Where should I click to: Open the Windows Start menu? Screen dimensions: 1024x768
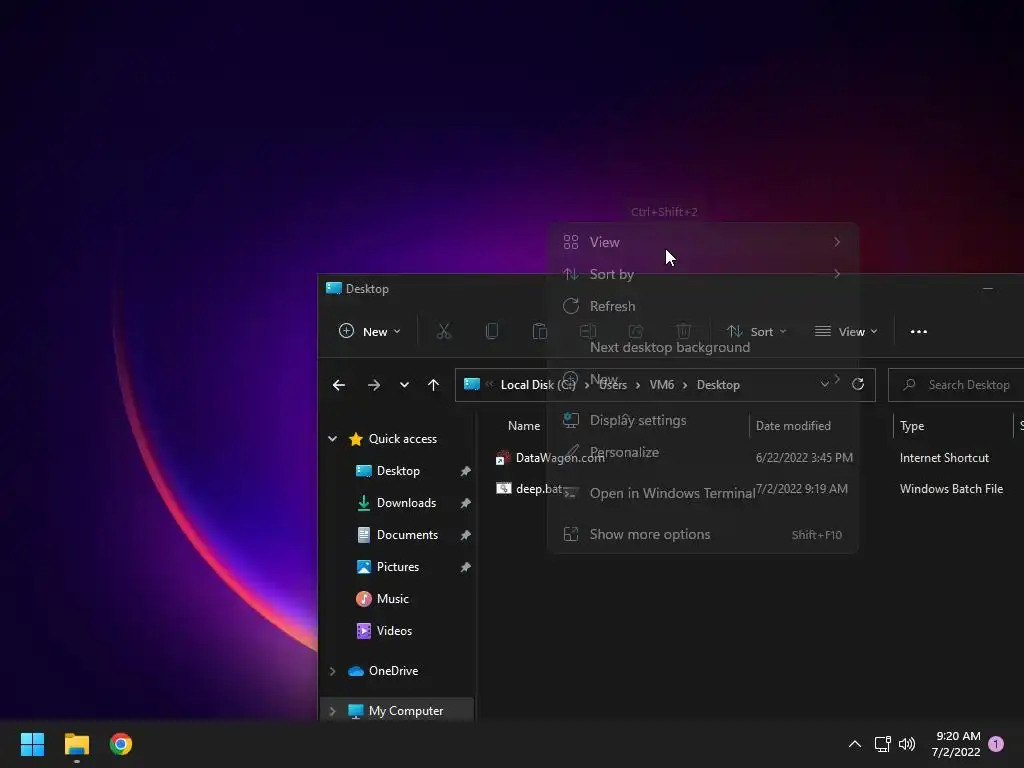point(32,744)
